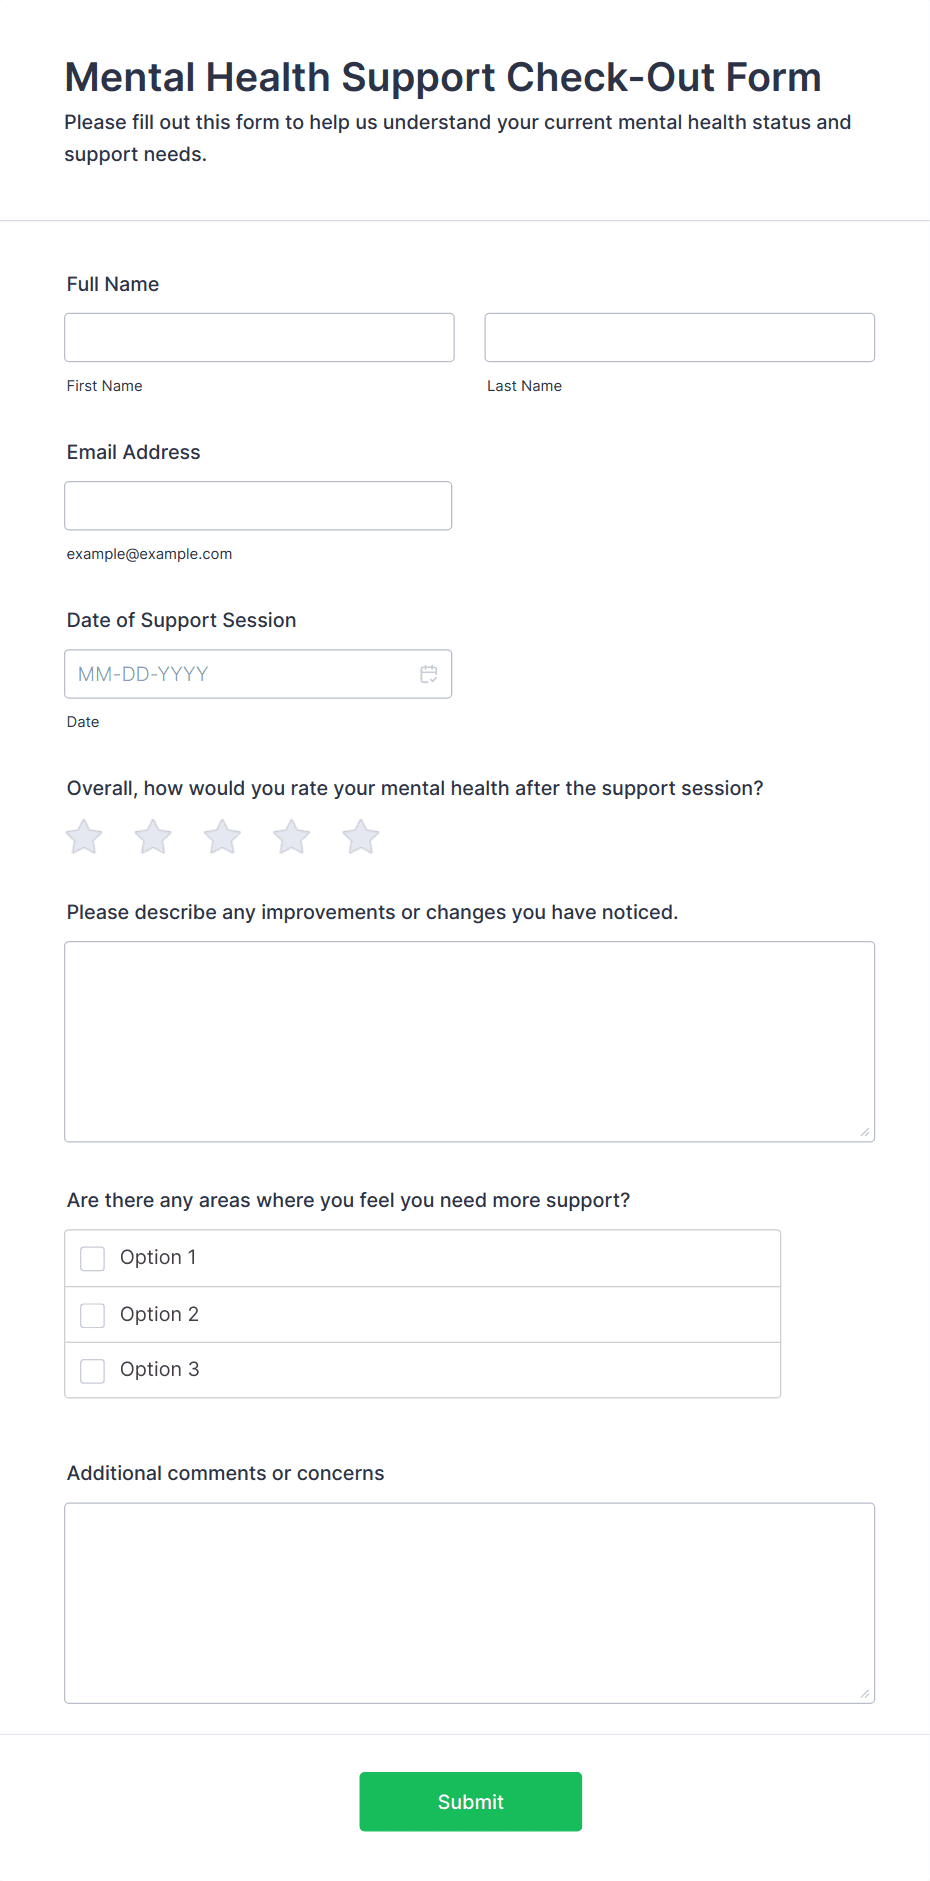Open the Date of Support Session field
The image size is (930, 1881).
click(x=240, y=674)
